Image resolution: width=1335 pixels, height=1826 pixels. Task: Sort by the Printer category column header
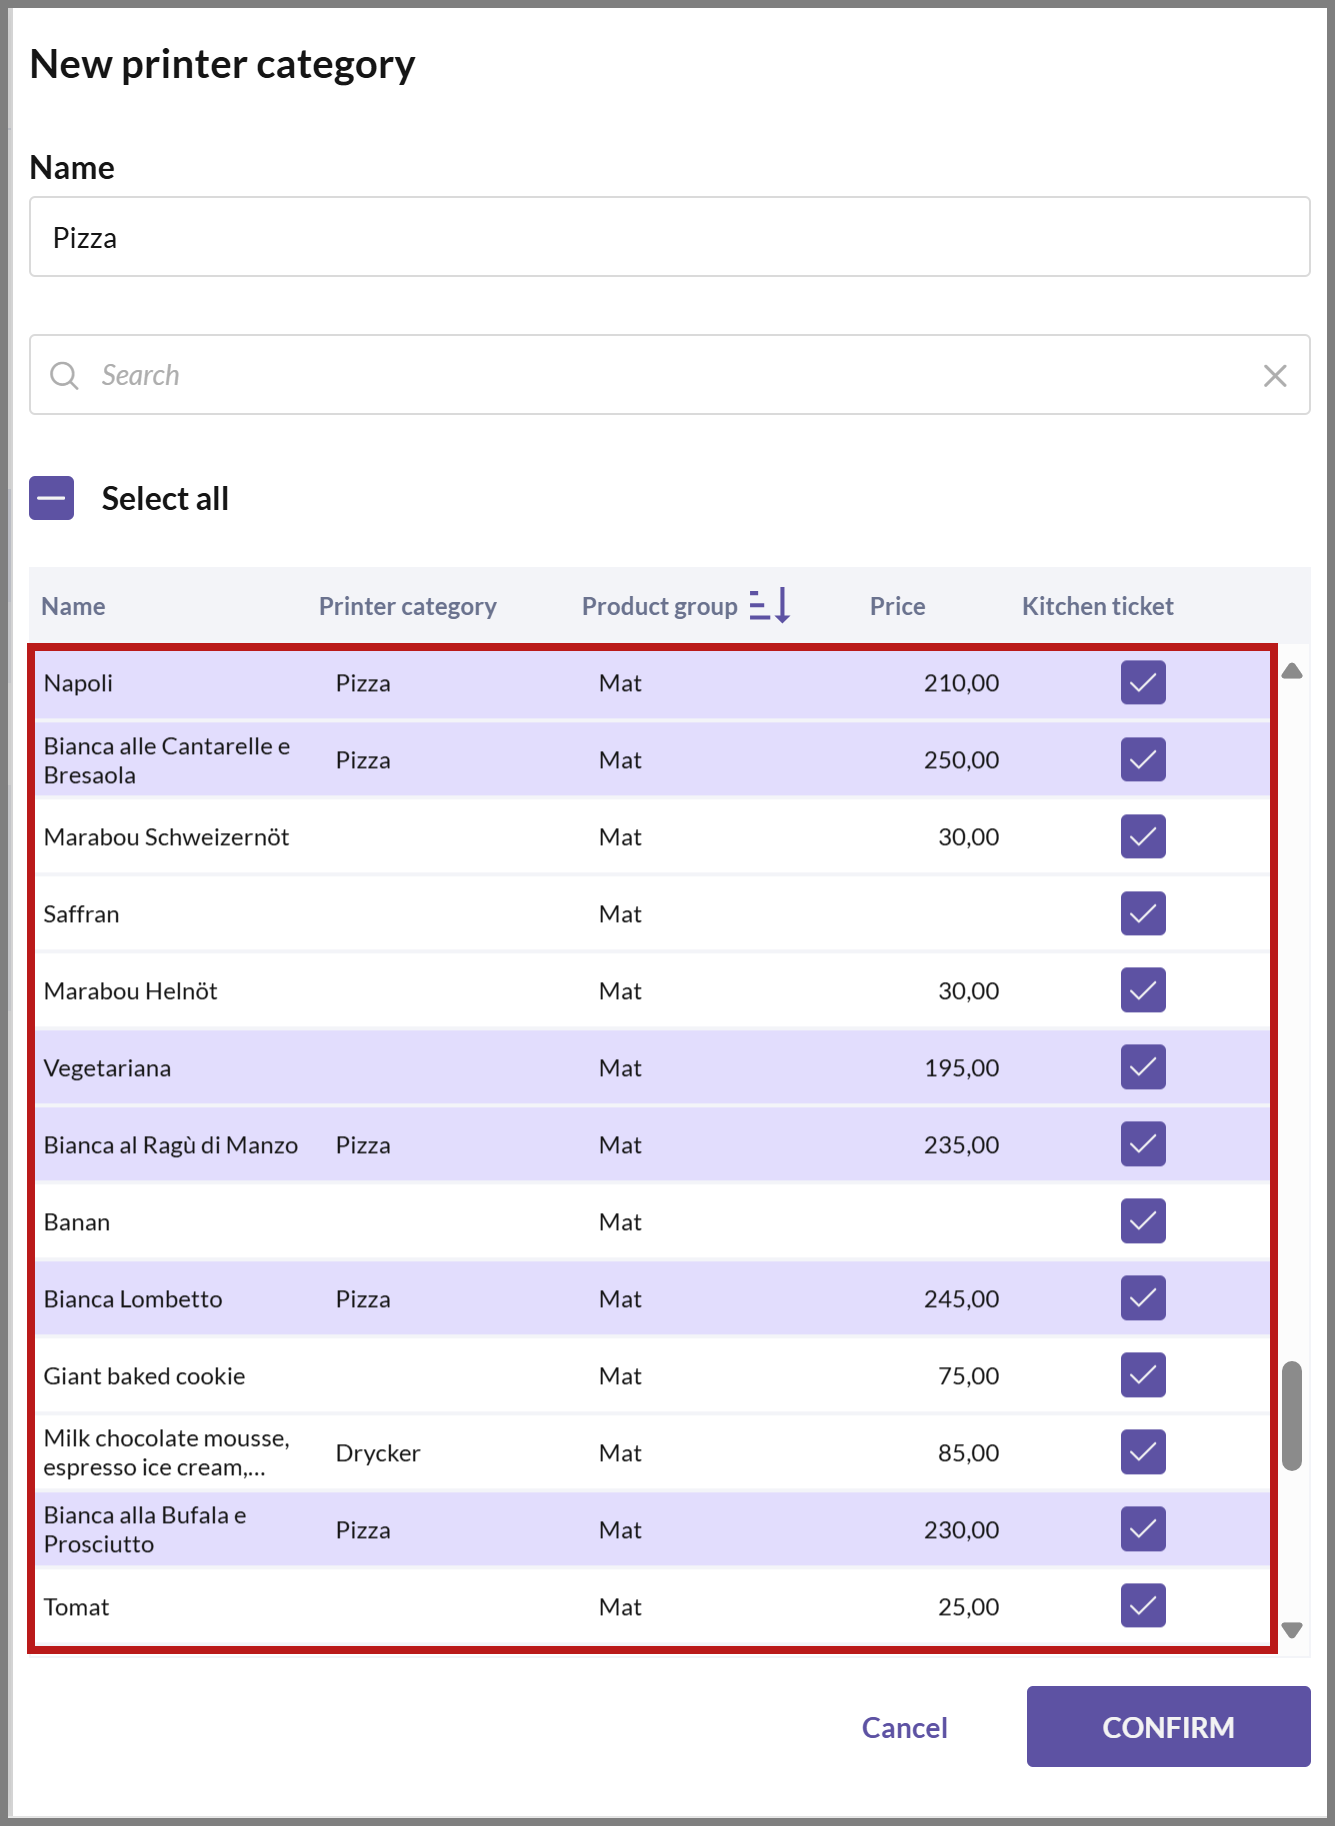click(408, 606)
